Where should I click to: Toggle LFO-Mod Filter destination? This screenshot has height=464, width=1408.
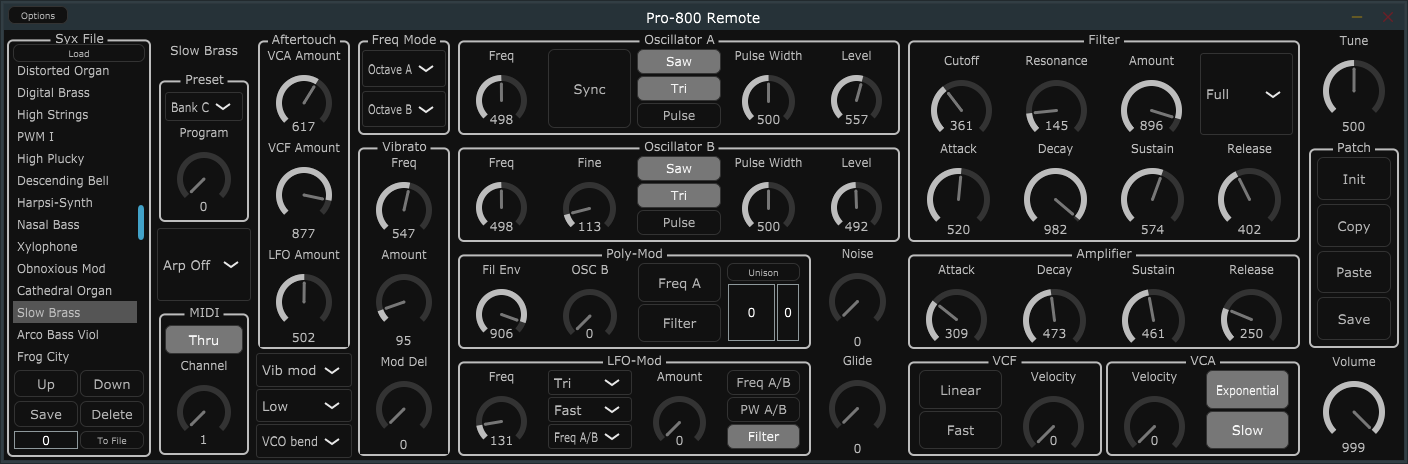pos(764,436)
